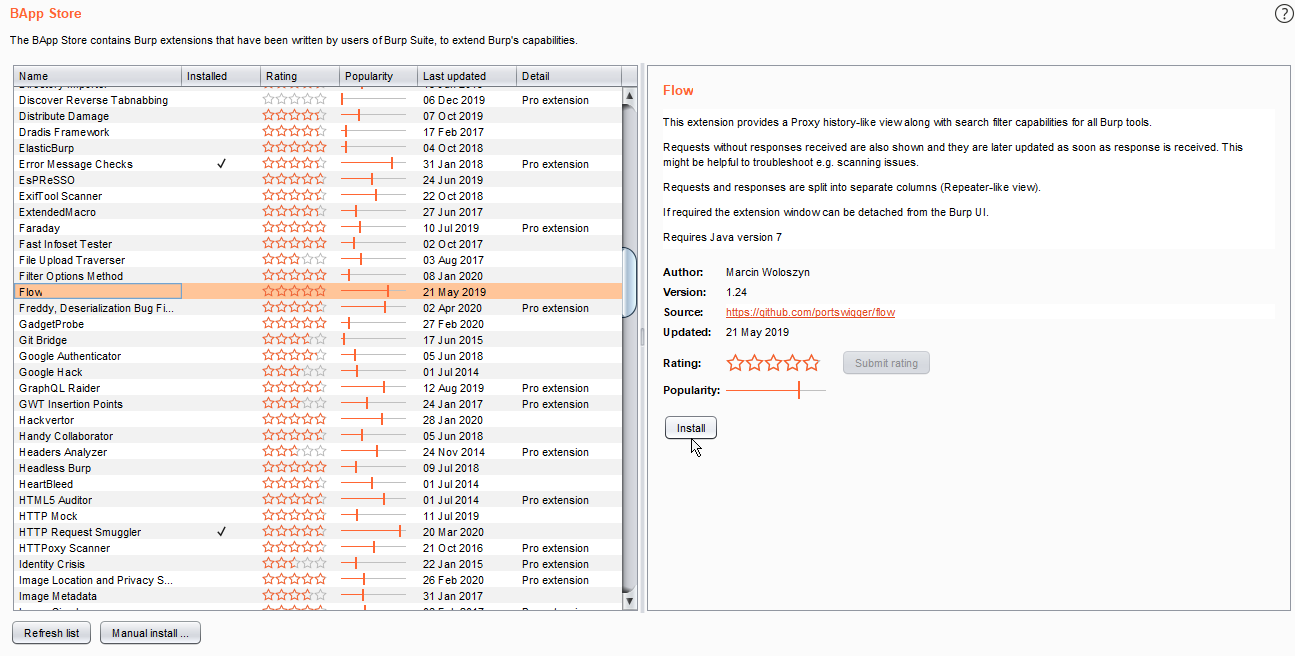Viewport: 1295px width, 656px height.
Task: Select the Handy Collaborator extension
Action: tap(66, 436)
